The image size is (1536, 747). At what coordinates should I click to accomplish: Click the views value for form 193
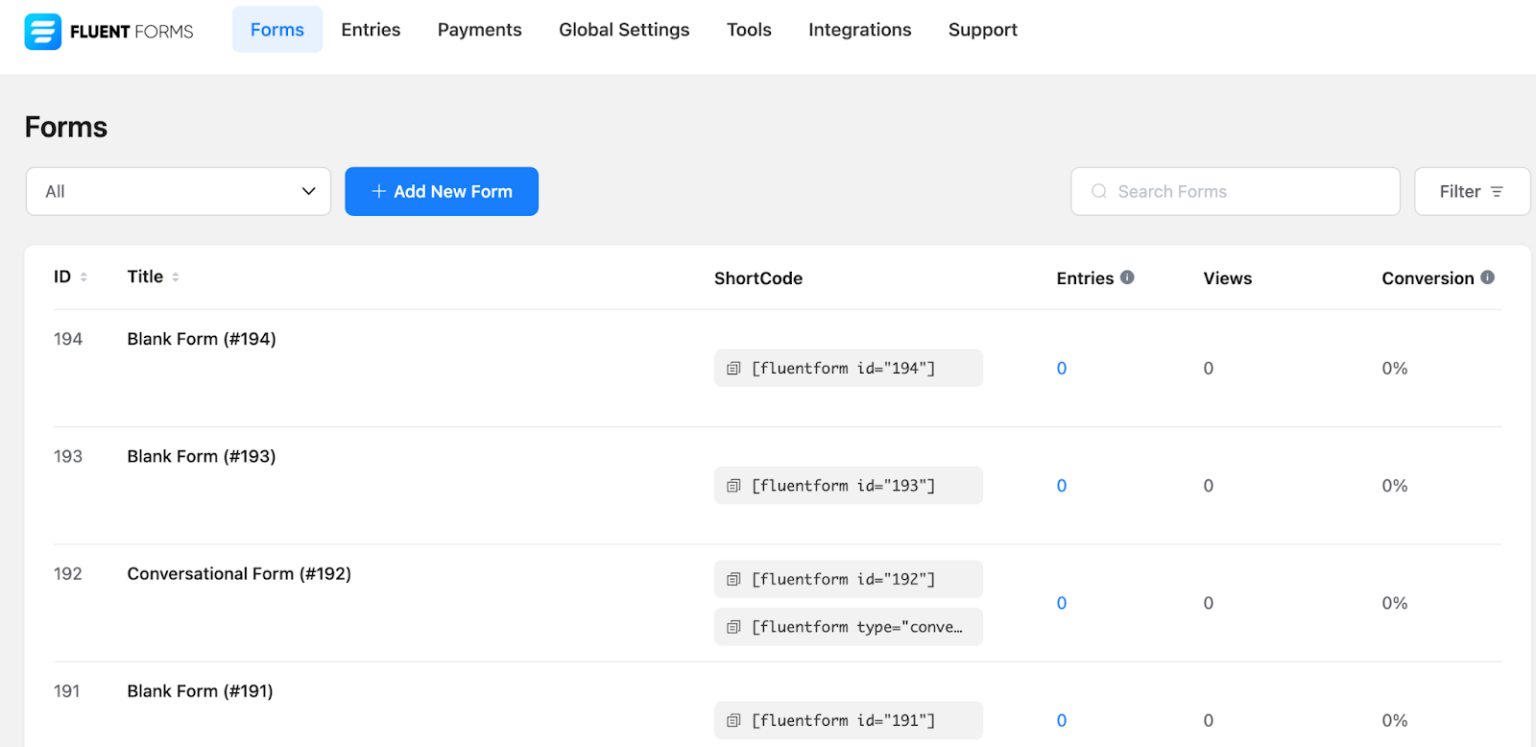pyautogui.click(x=1208, y=485)
